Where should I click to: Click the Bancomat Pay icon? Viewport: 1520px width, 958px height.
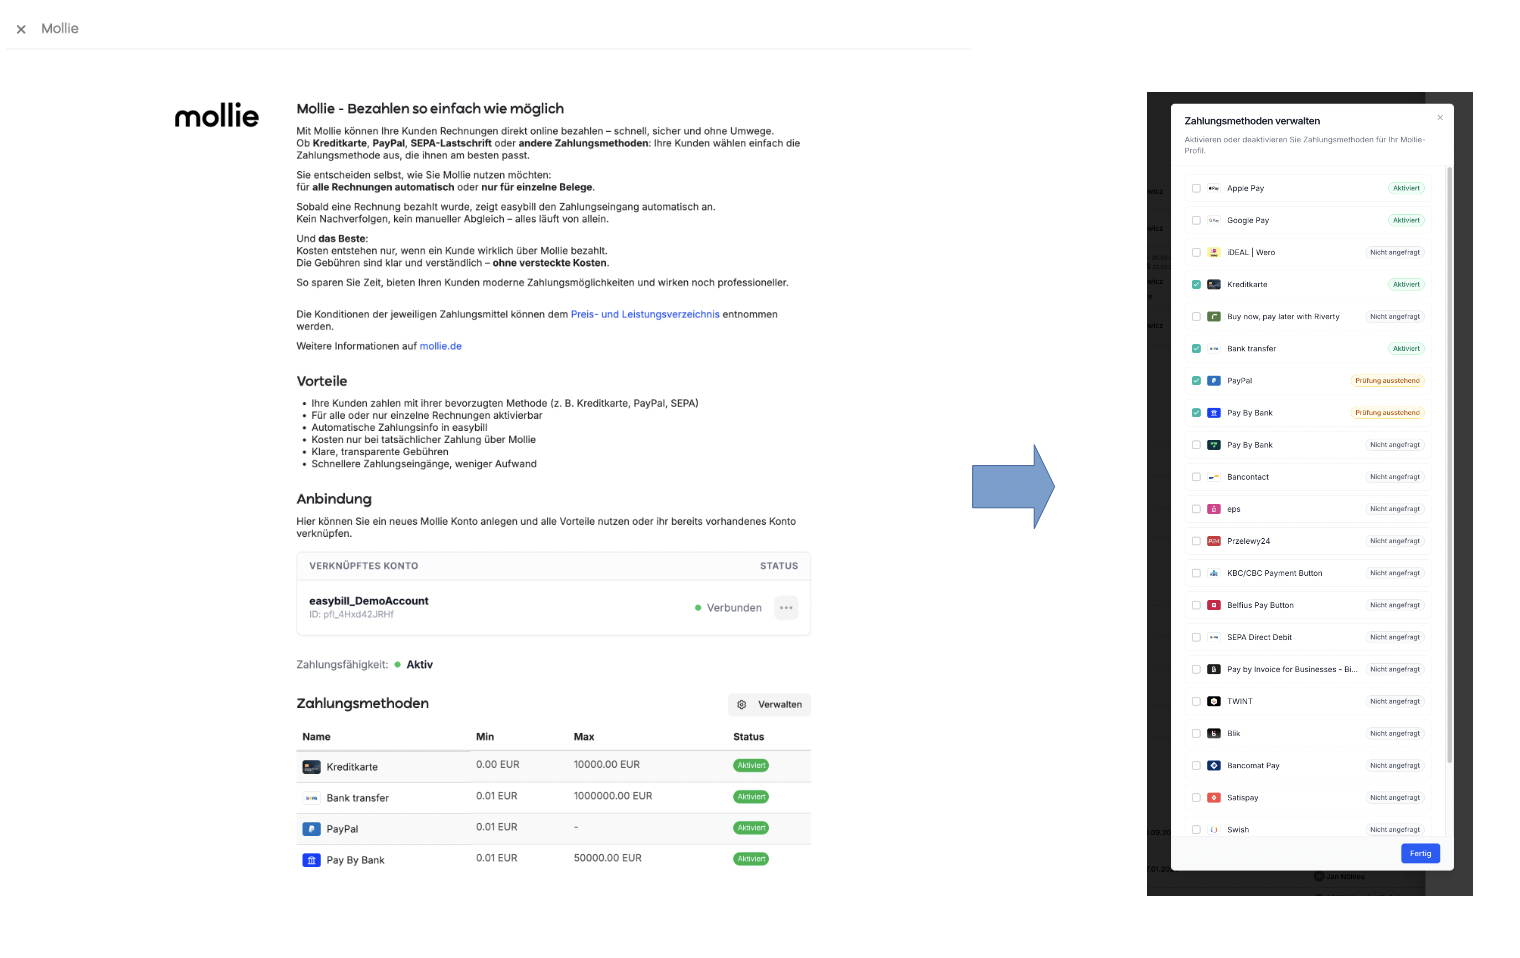coord(1213,765)
